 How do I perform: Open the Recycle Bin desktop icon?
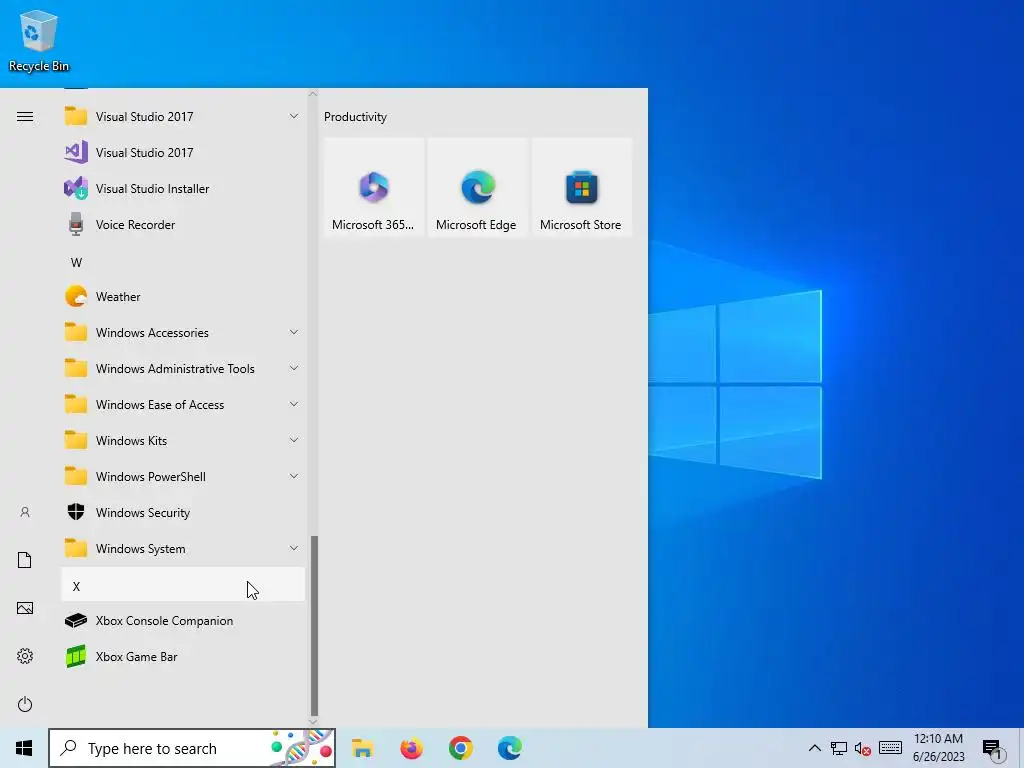tap(39, 40)
